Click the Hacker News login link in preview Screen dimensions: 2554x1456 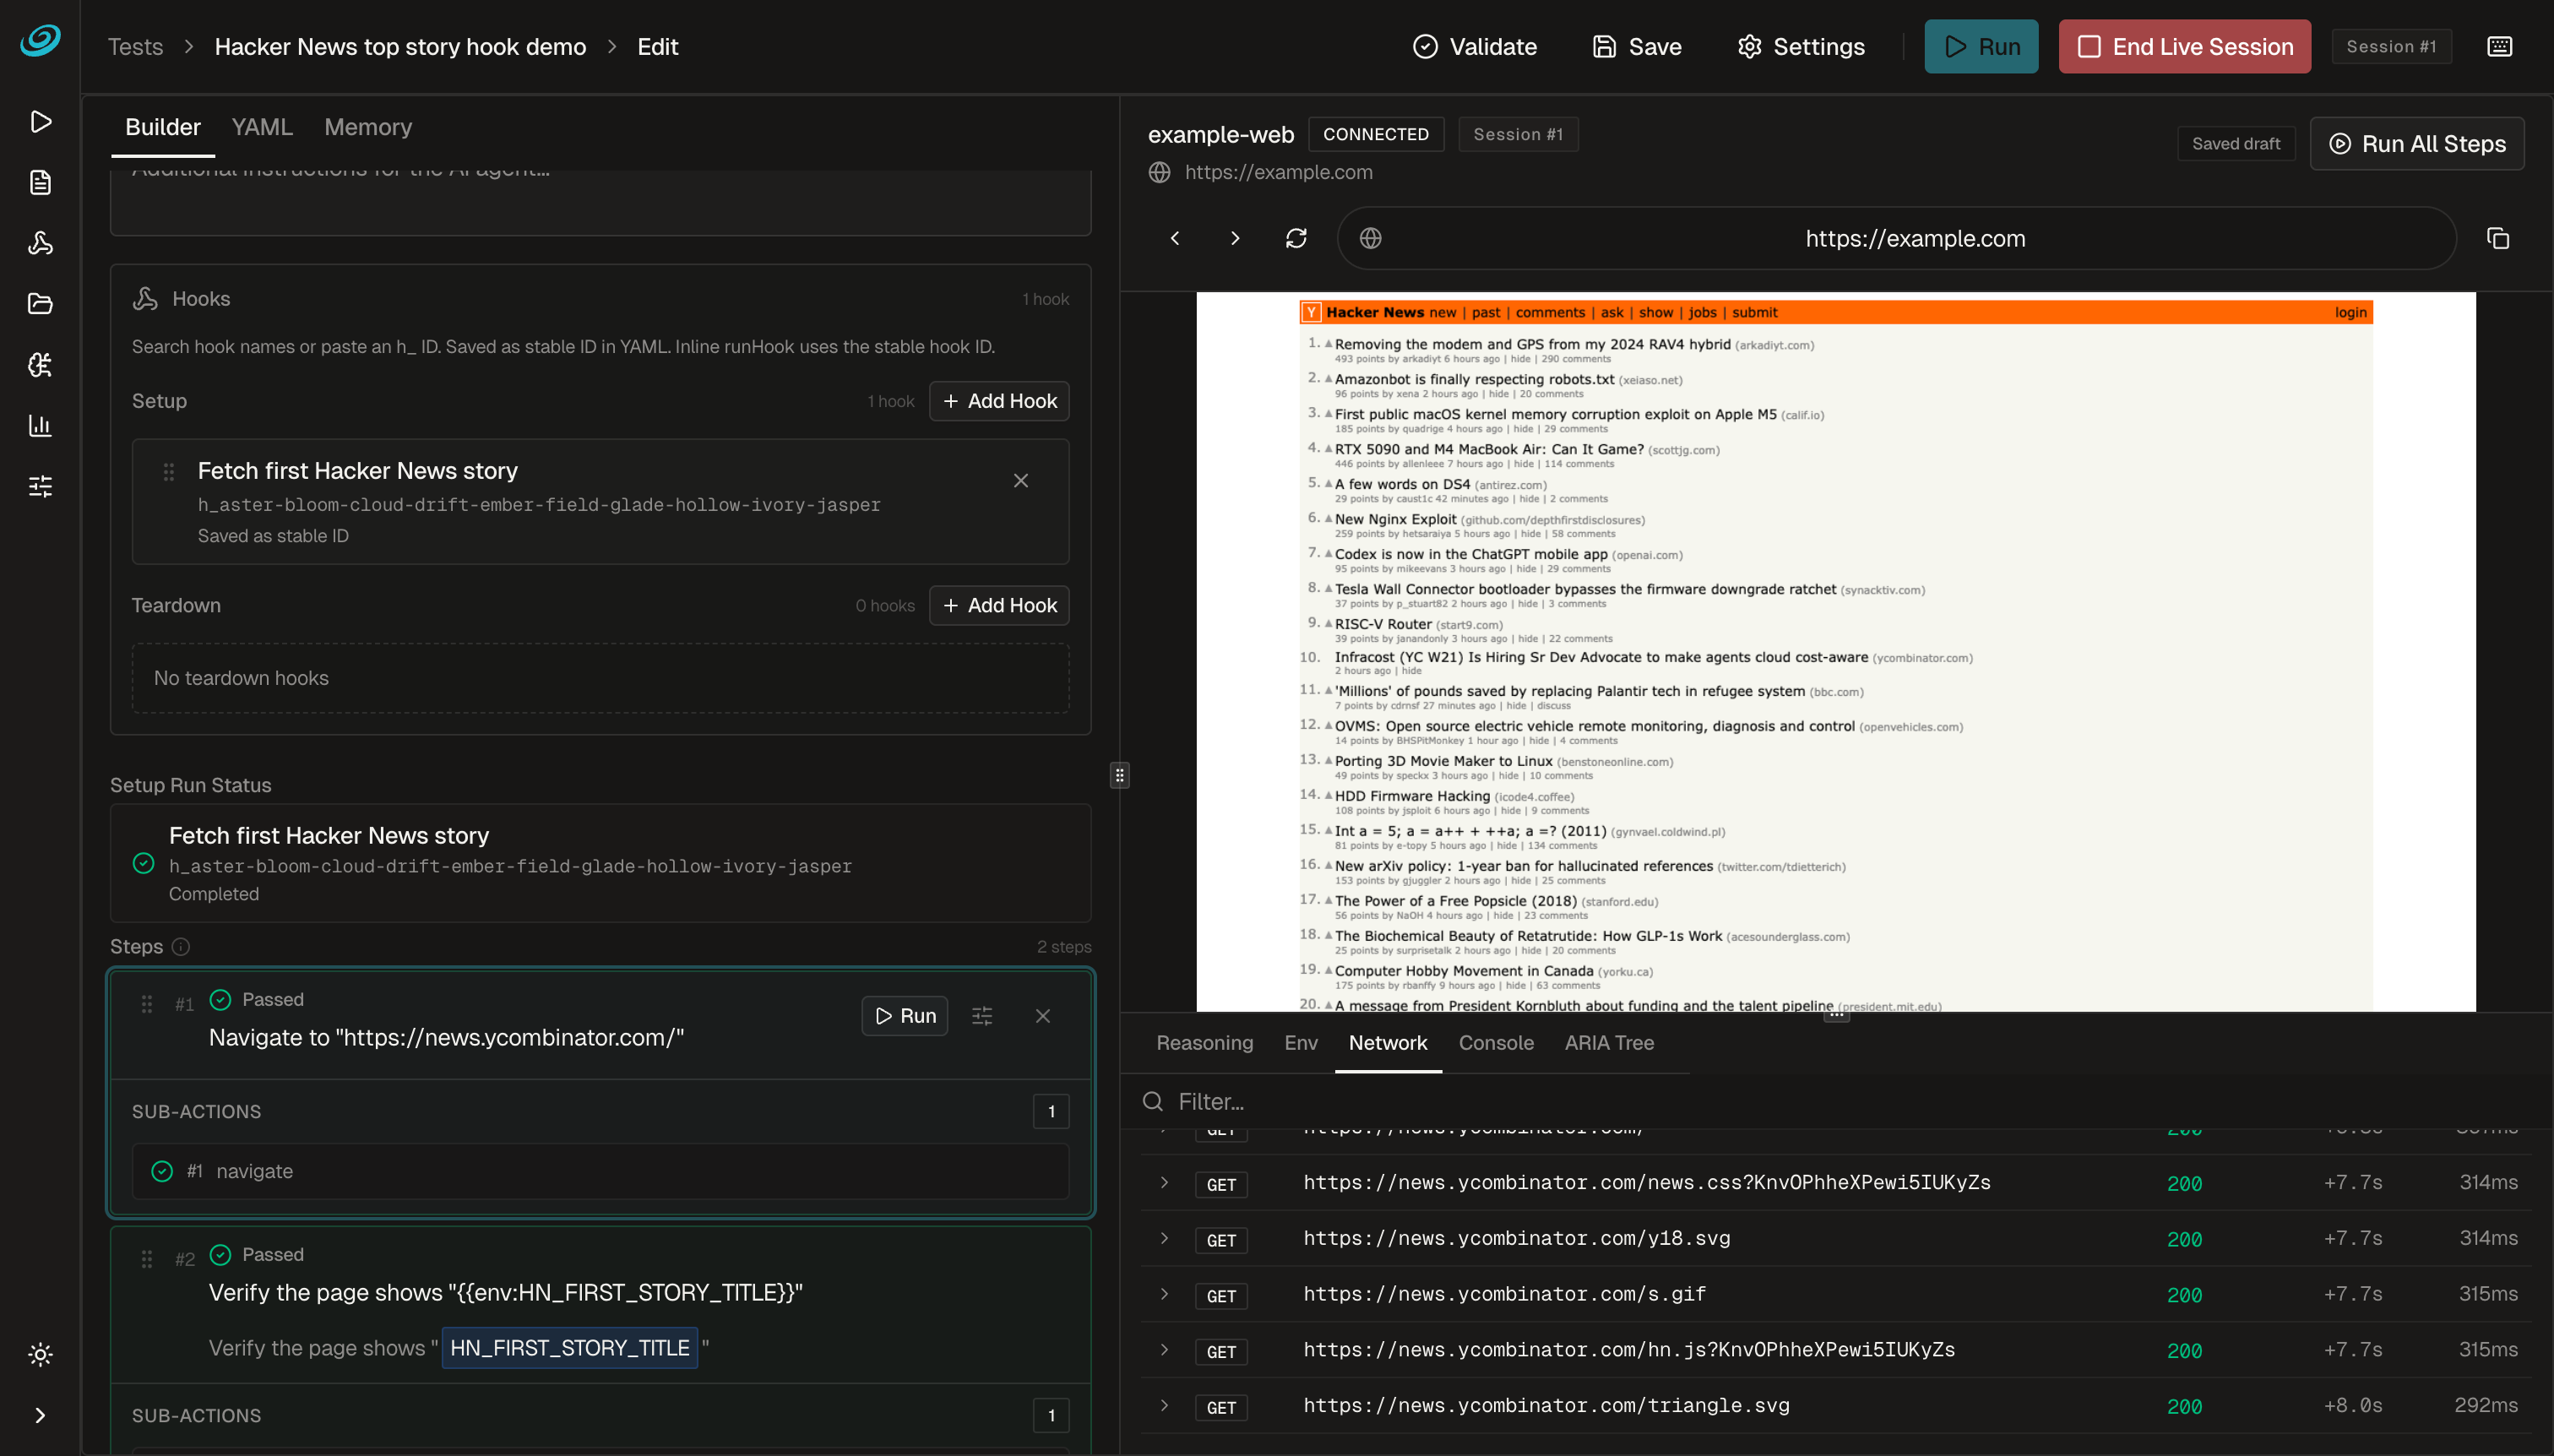[2350, 313]
